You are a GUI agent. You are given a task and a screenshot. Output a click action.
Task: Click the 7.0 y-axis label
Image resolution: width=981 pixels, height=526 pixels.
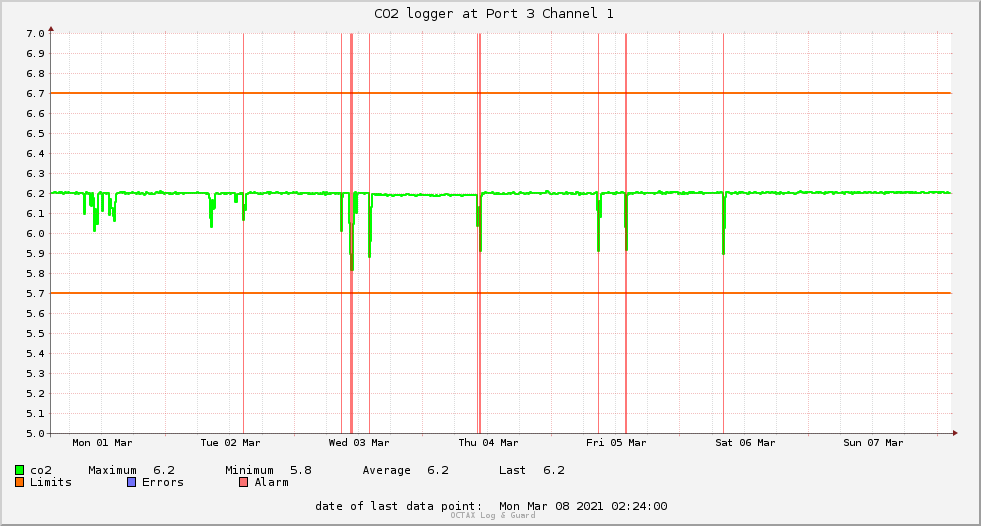coord(35,34)
